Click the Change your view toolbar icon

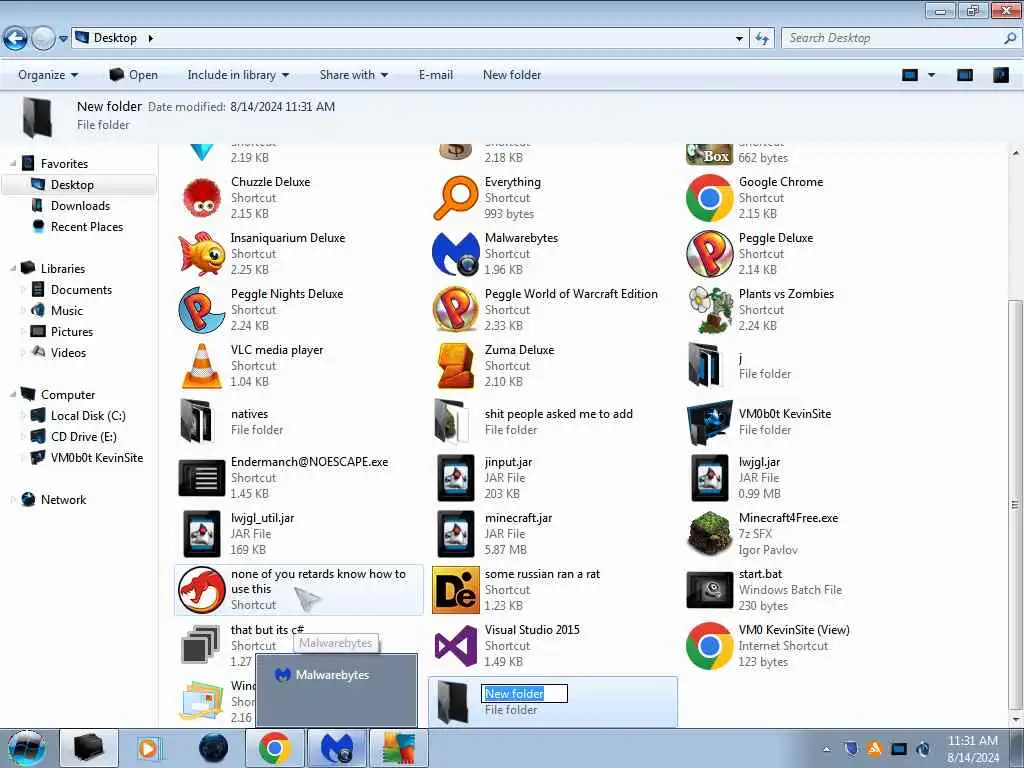(910, 75)
